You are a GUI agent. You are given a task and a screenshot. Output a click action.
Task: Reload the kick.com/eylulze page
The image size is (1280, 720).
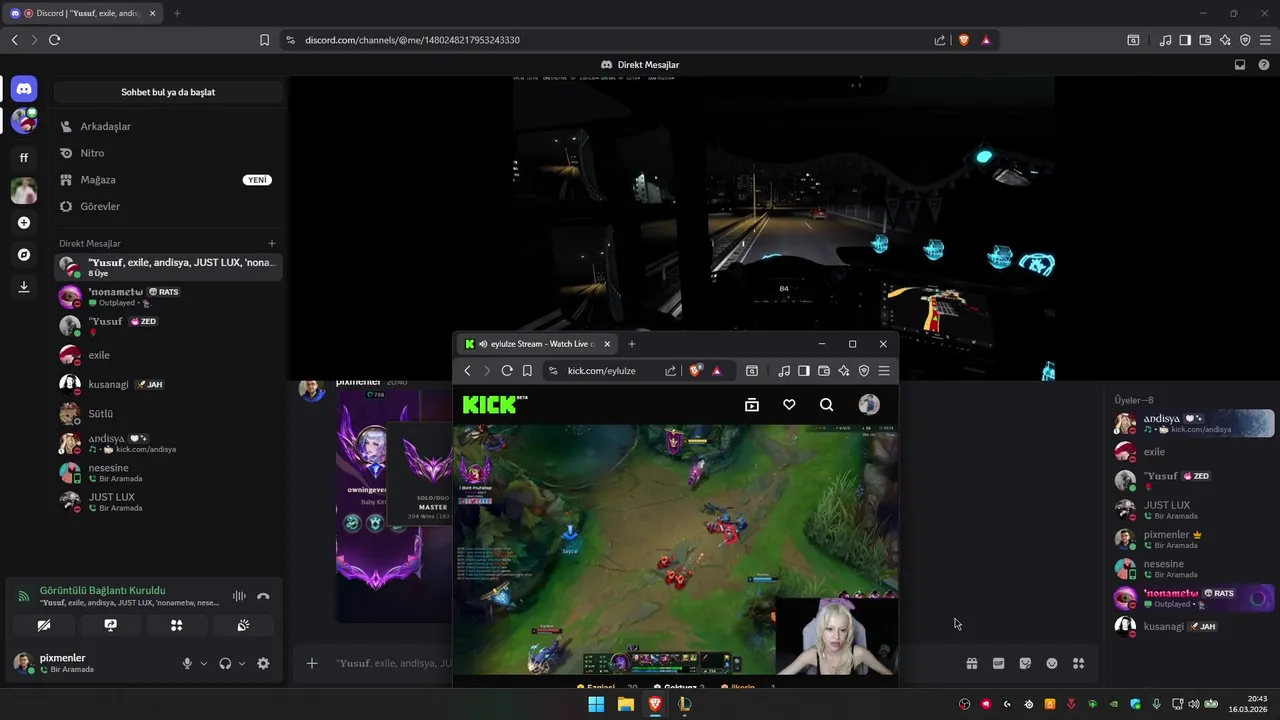point(507,371)
